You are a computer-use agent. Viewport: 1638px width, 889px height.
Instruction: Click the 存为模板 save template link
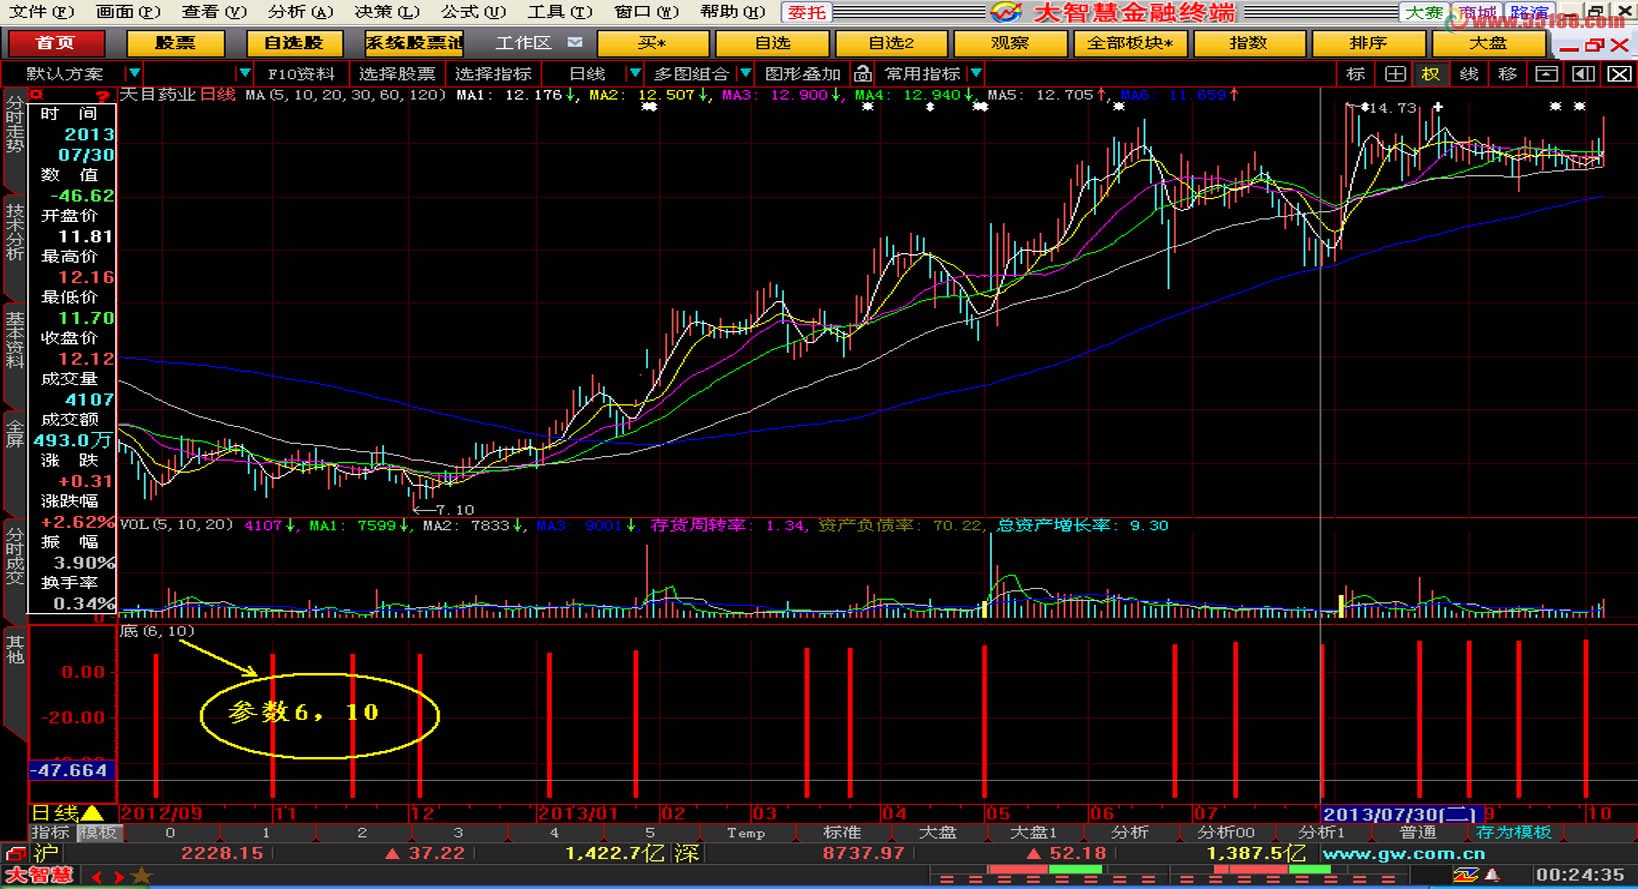(1514, 832)
